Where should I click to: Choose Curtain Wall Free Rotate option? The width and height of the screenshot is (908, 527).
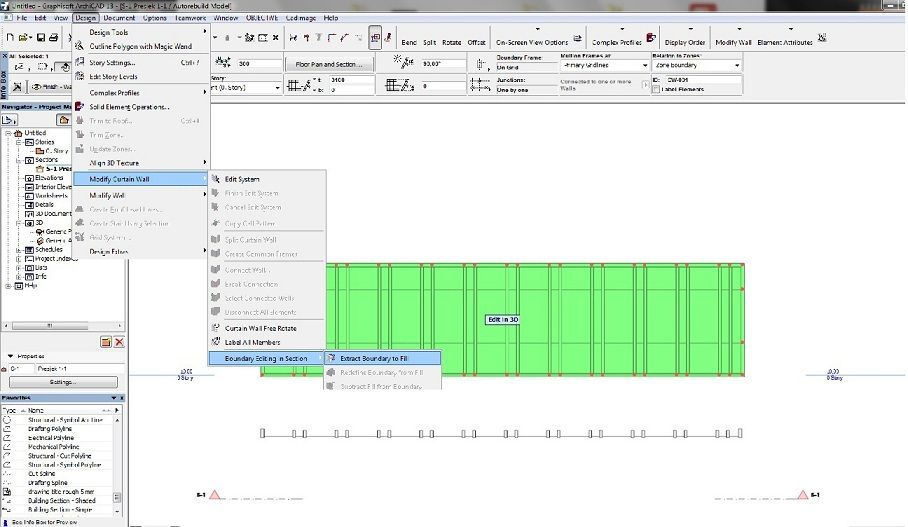tap(260, 328)
